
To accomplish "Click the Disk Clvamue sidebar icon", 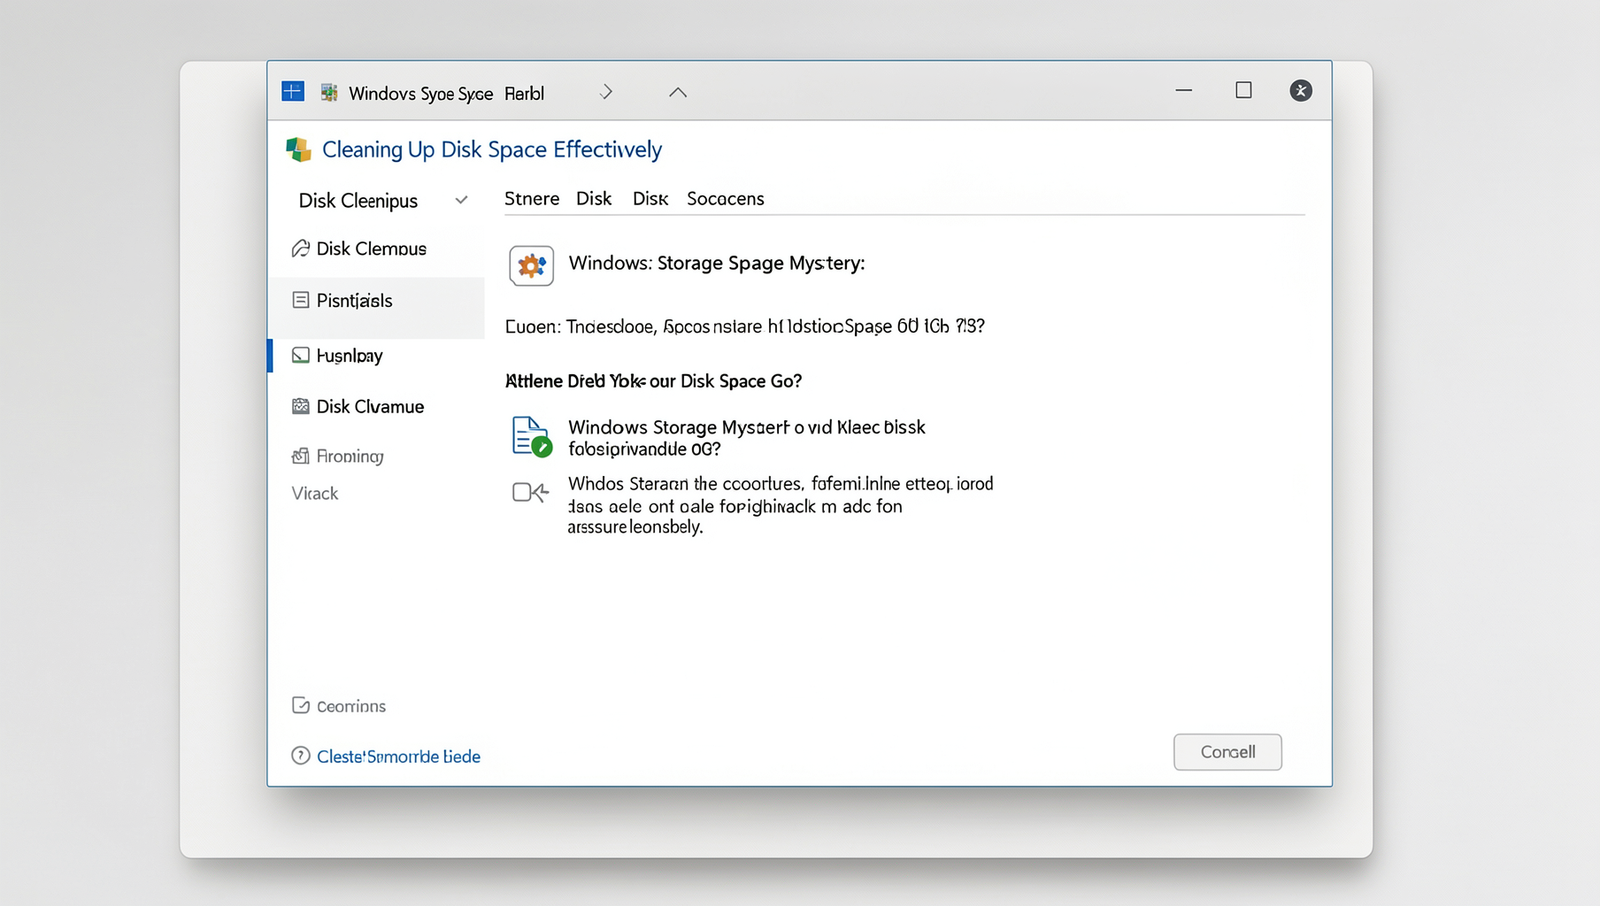I will [x=300, y=406].
